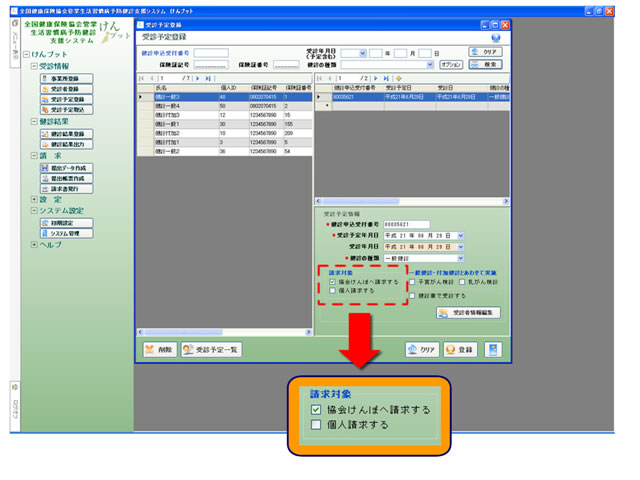Uncheck 協会けんぽへ請求する checkbox
Viewport: 640px width, 480px height.
coord(333,283)
